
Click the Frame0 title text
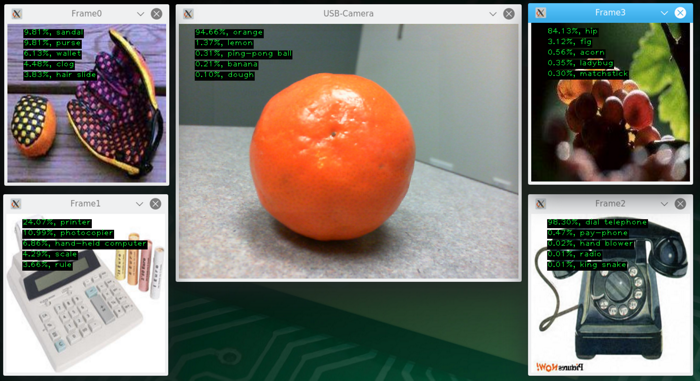87,14
